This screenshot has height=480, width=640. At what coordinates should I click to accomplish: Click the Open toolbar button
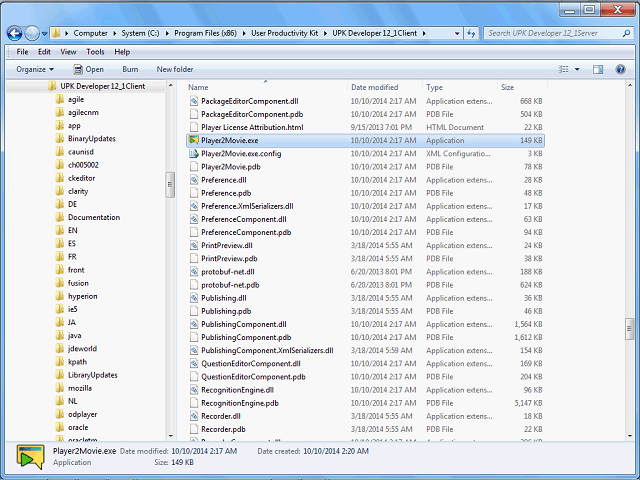coord(89,69)
